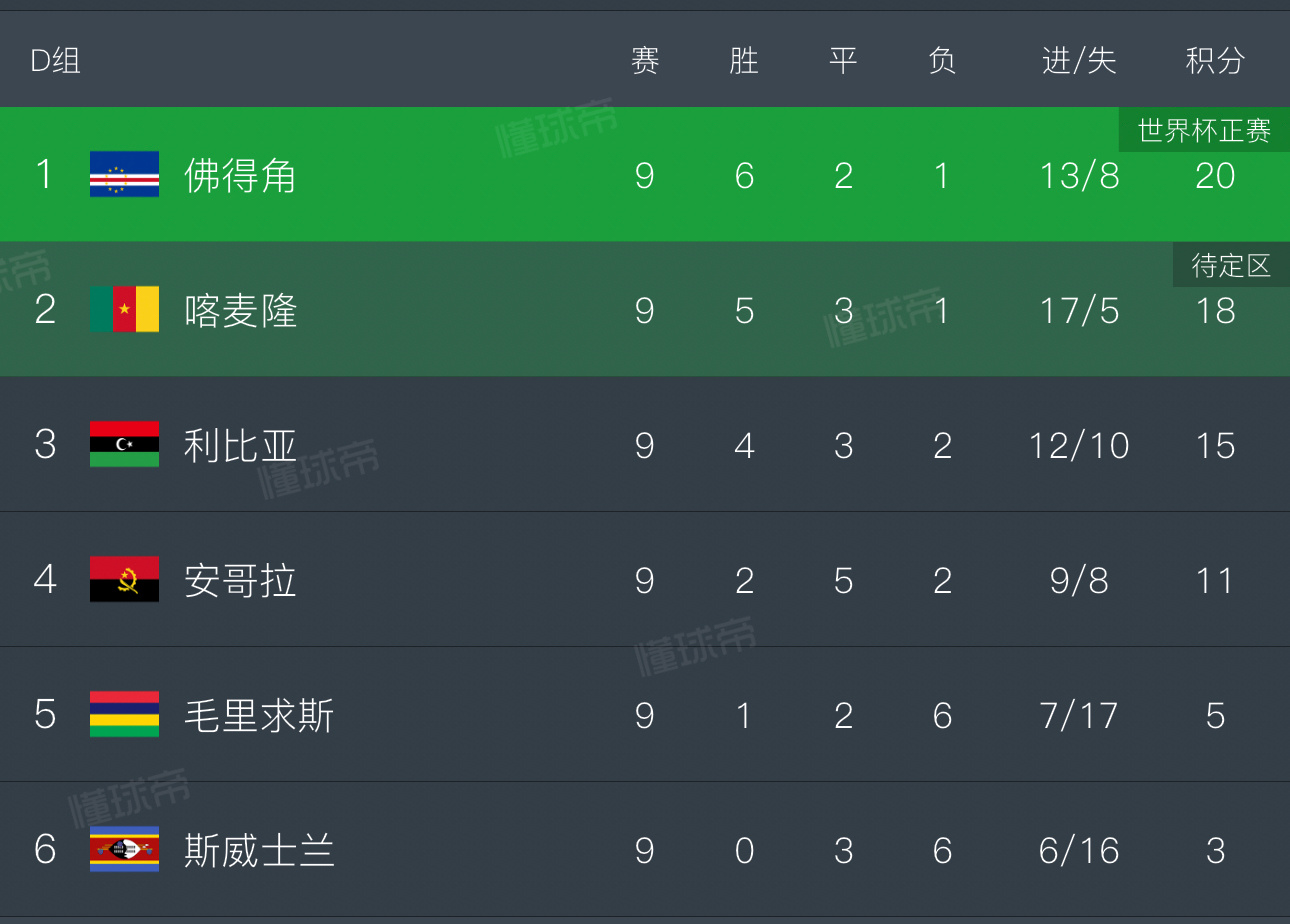1290x924 pixels.
Task: Click the Libya flag icon
Action: (124, 444)
